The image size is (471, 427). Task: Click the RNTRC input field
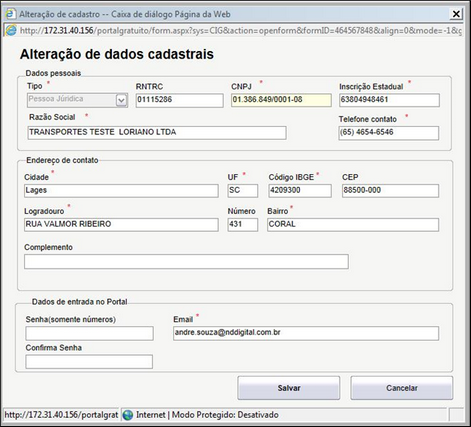tap(180, 100)
